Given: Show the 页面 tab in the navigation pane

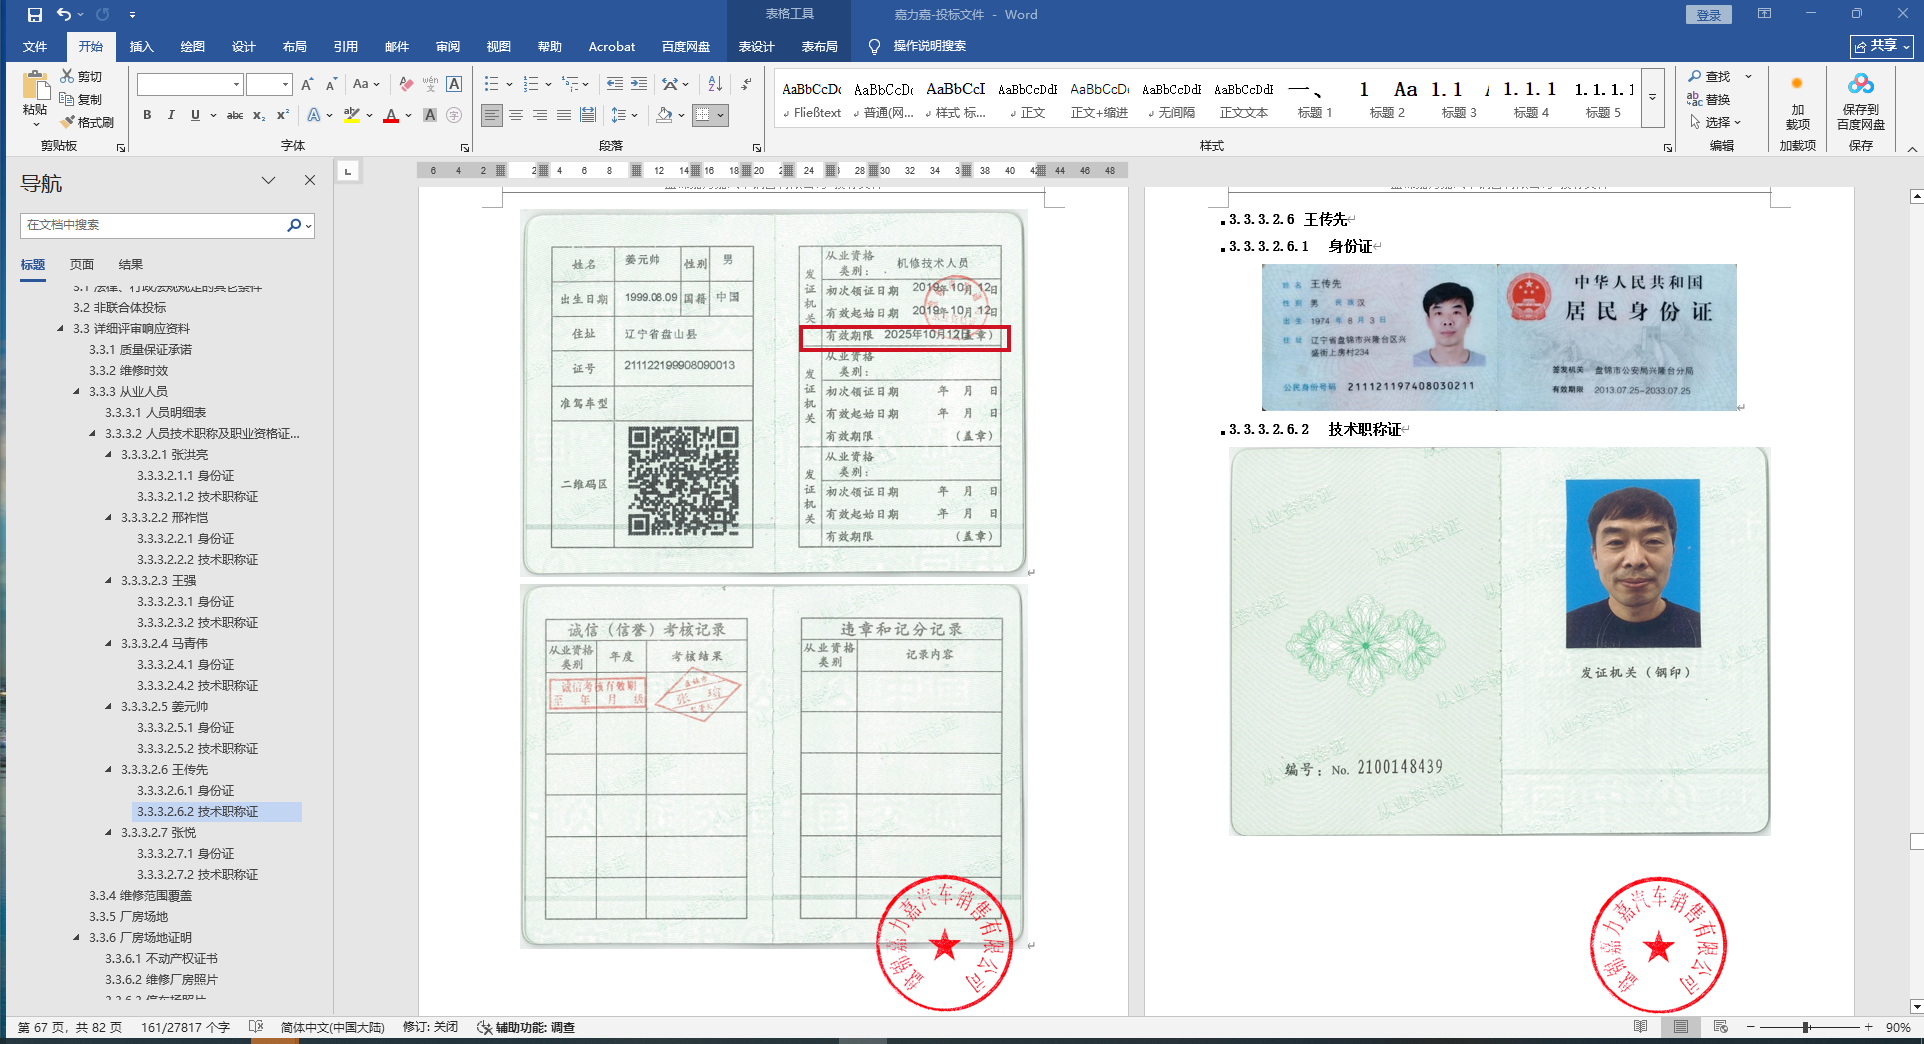Looking at the screenshot, I should (82, 264).
